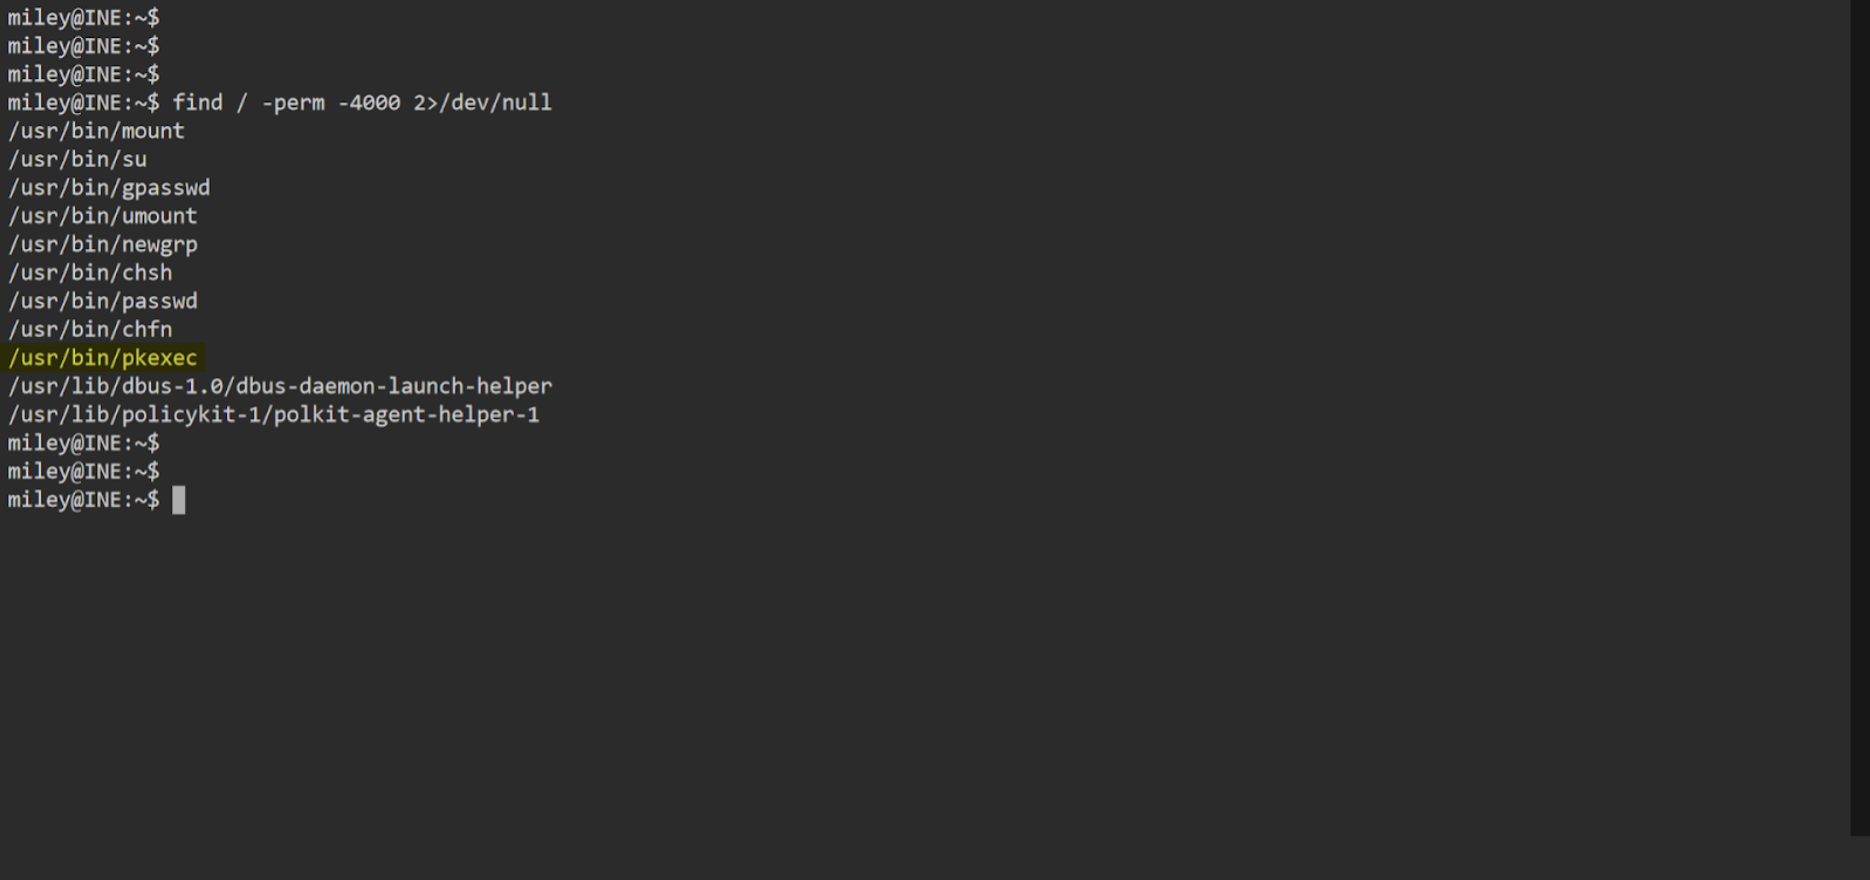Click the vertical scrollbar on right edge
Viewport: 1870px width, 880px height.
1860,418
